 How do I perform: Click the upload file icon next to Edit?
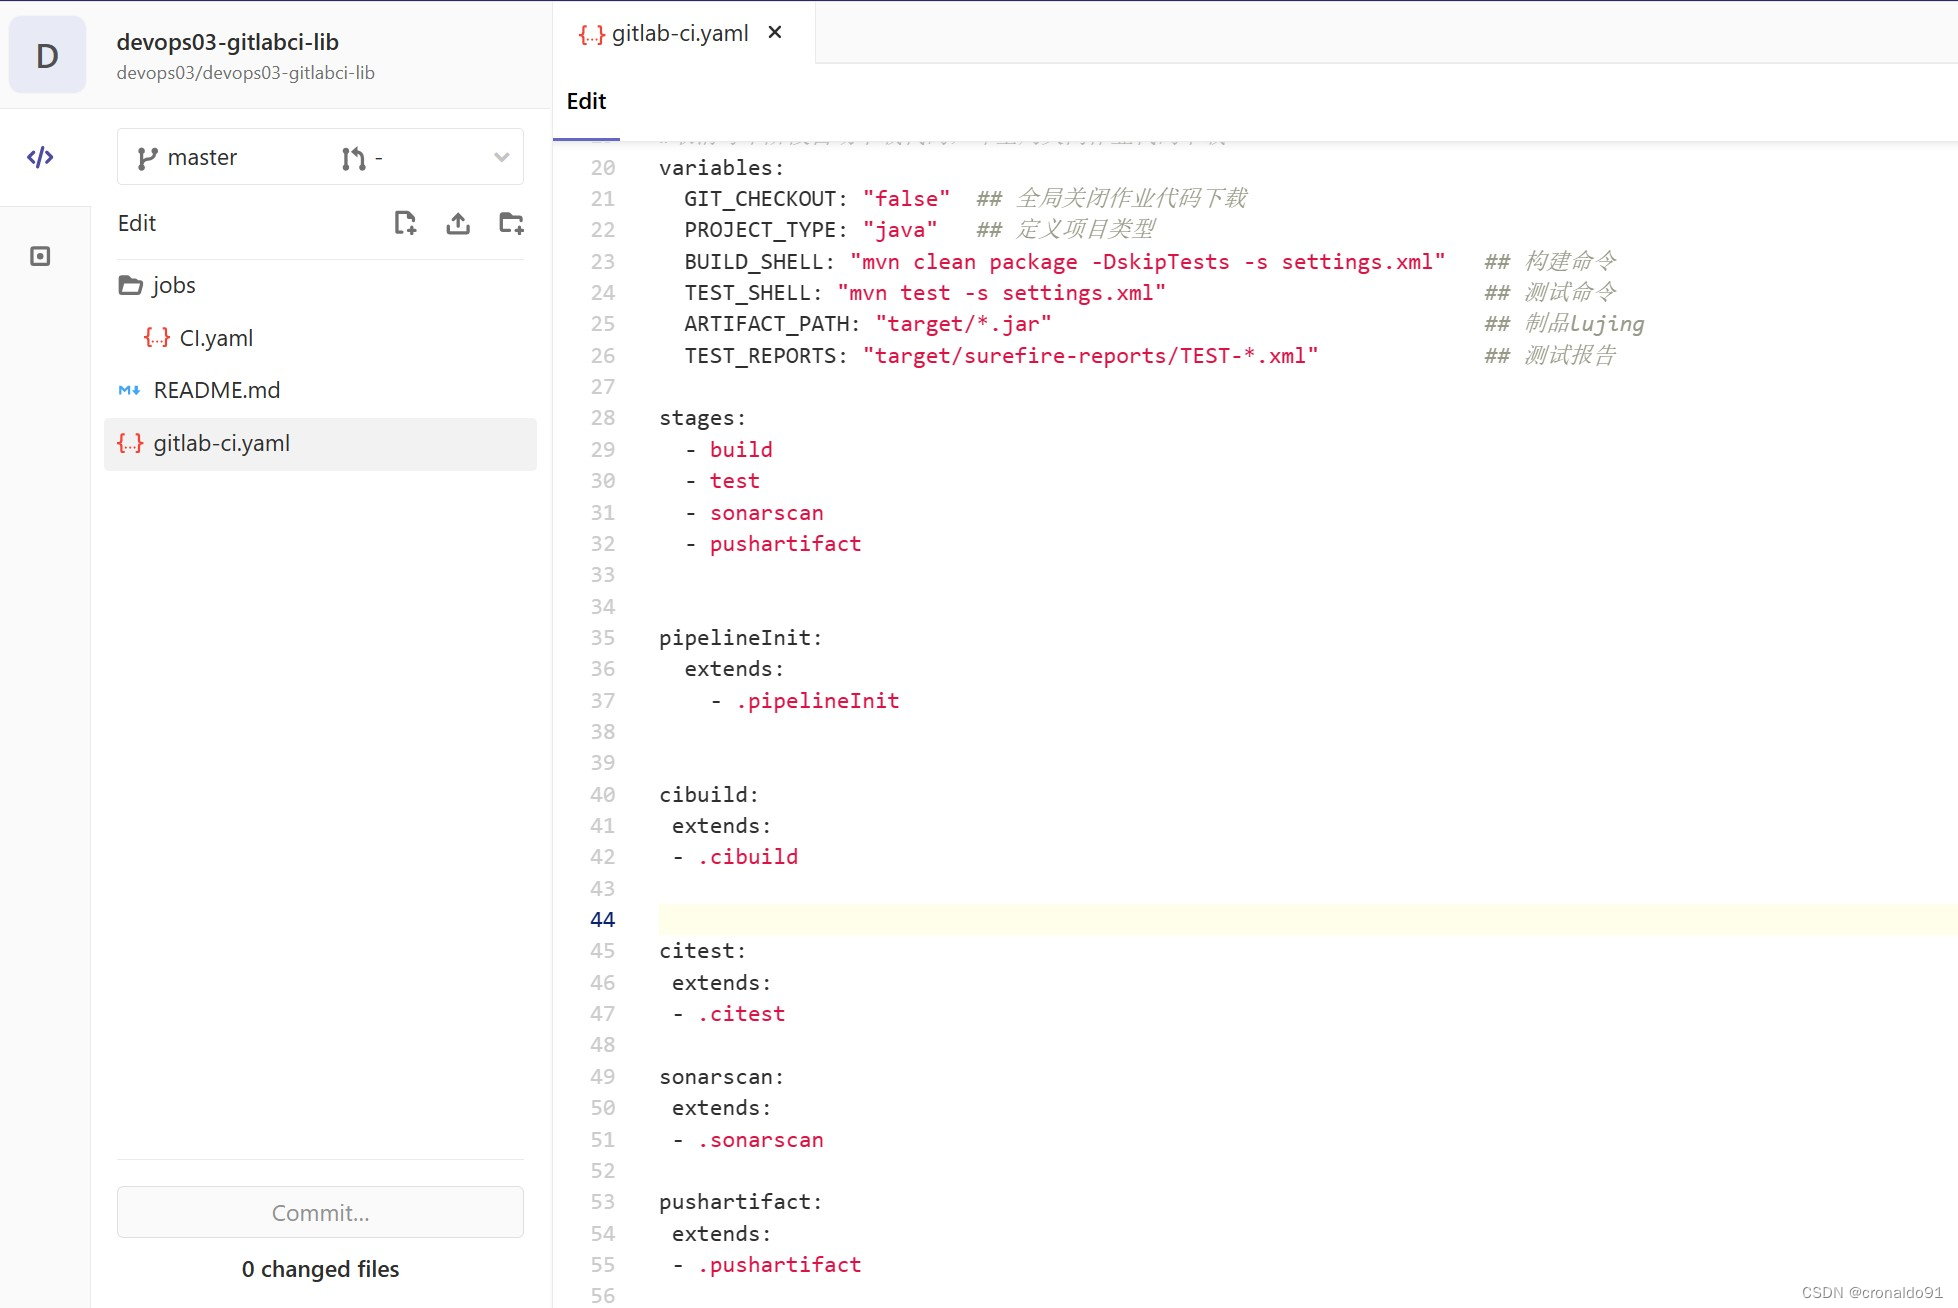pyautogui.click(x=458, y=223)
